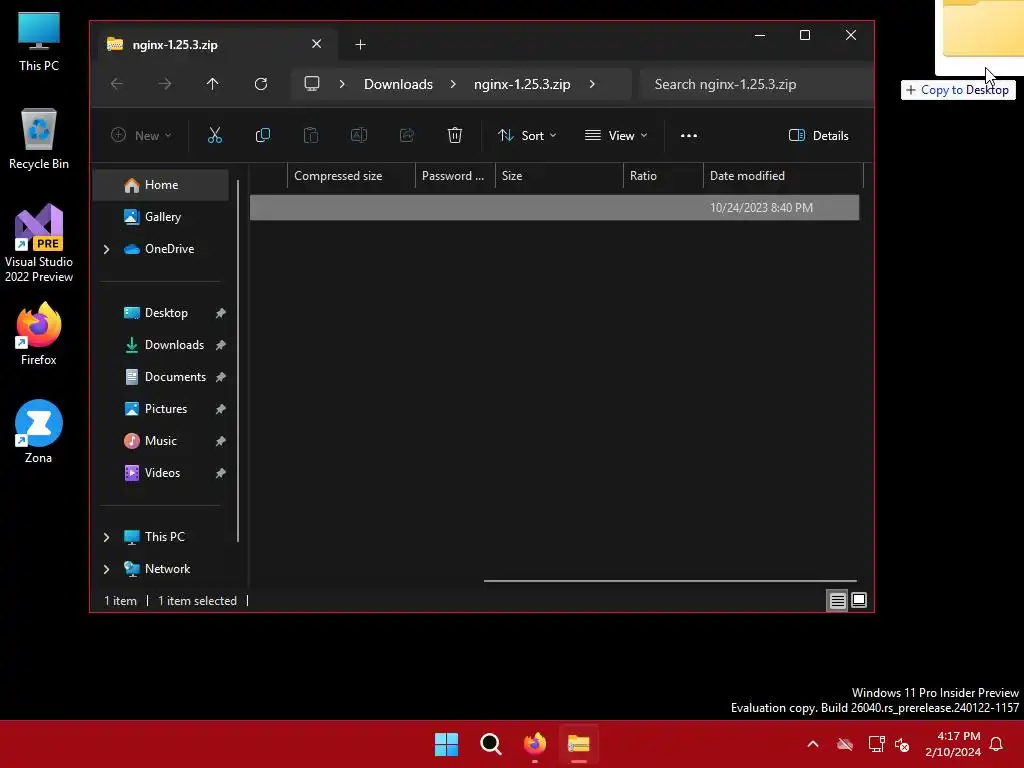Screen dimensions: 1024x768
Task: Open Music in quick access
Action: [161, 441]
